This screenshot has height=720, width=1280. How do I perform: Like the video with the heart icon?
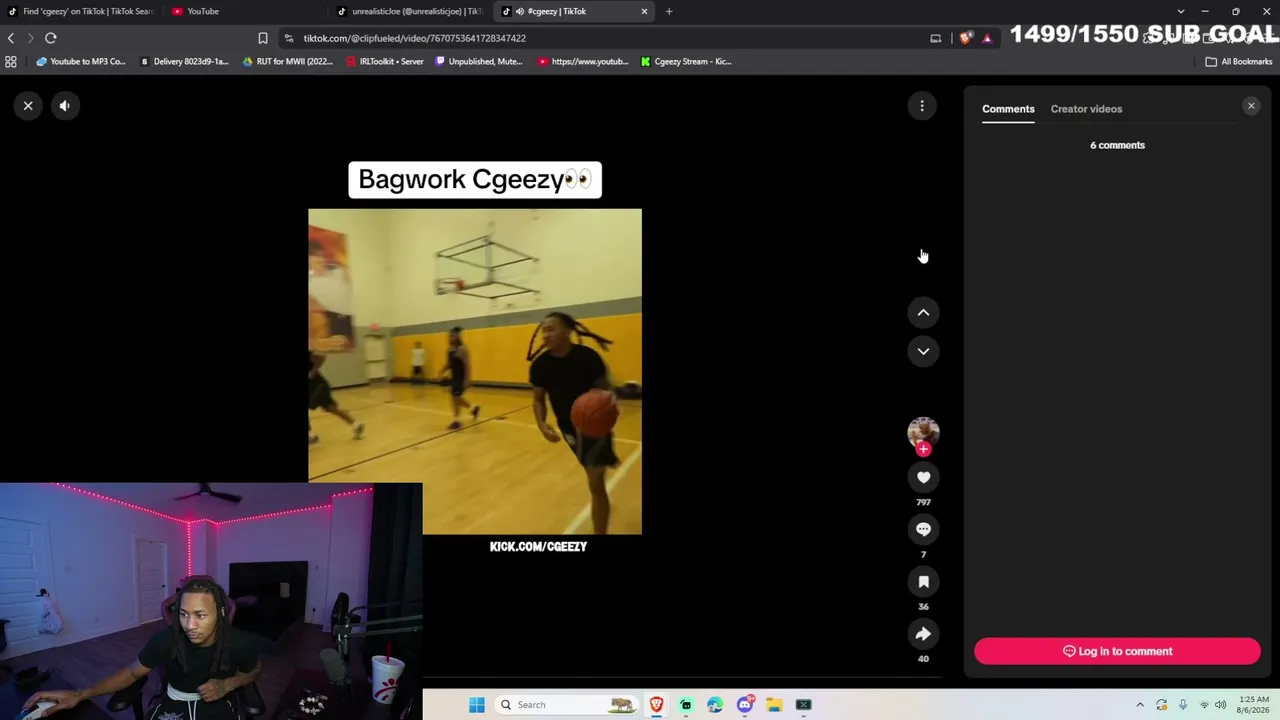pos(923,477)
